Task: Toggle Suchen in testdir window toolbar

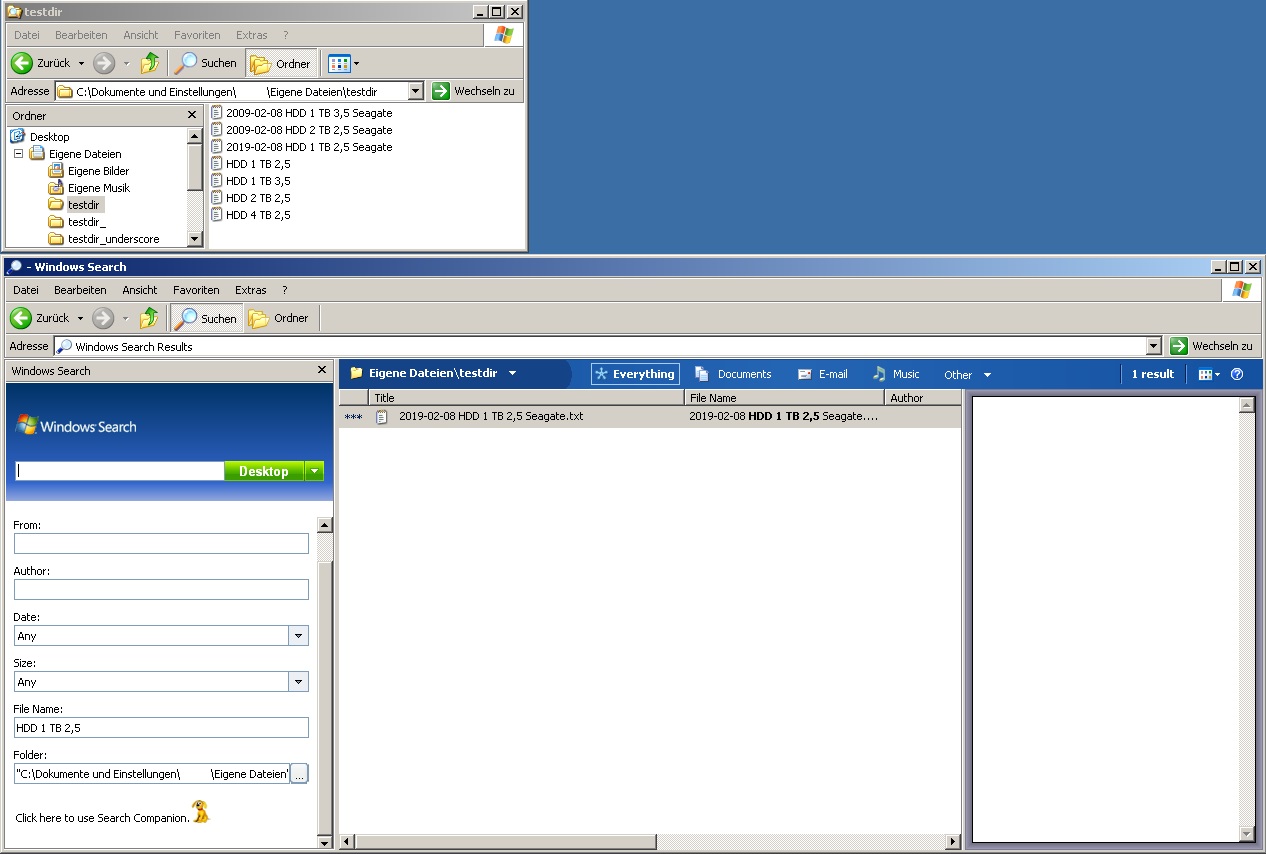Action: coord(206,63)
